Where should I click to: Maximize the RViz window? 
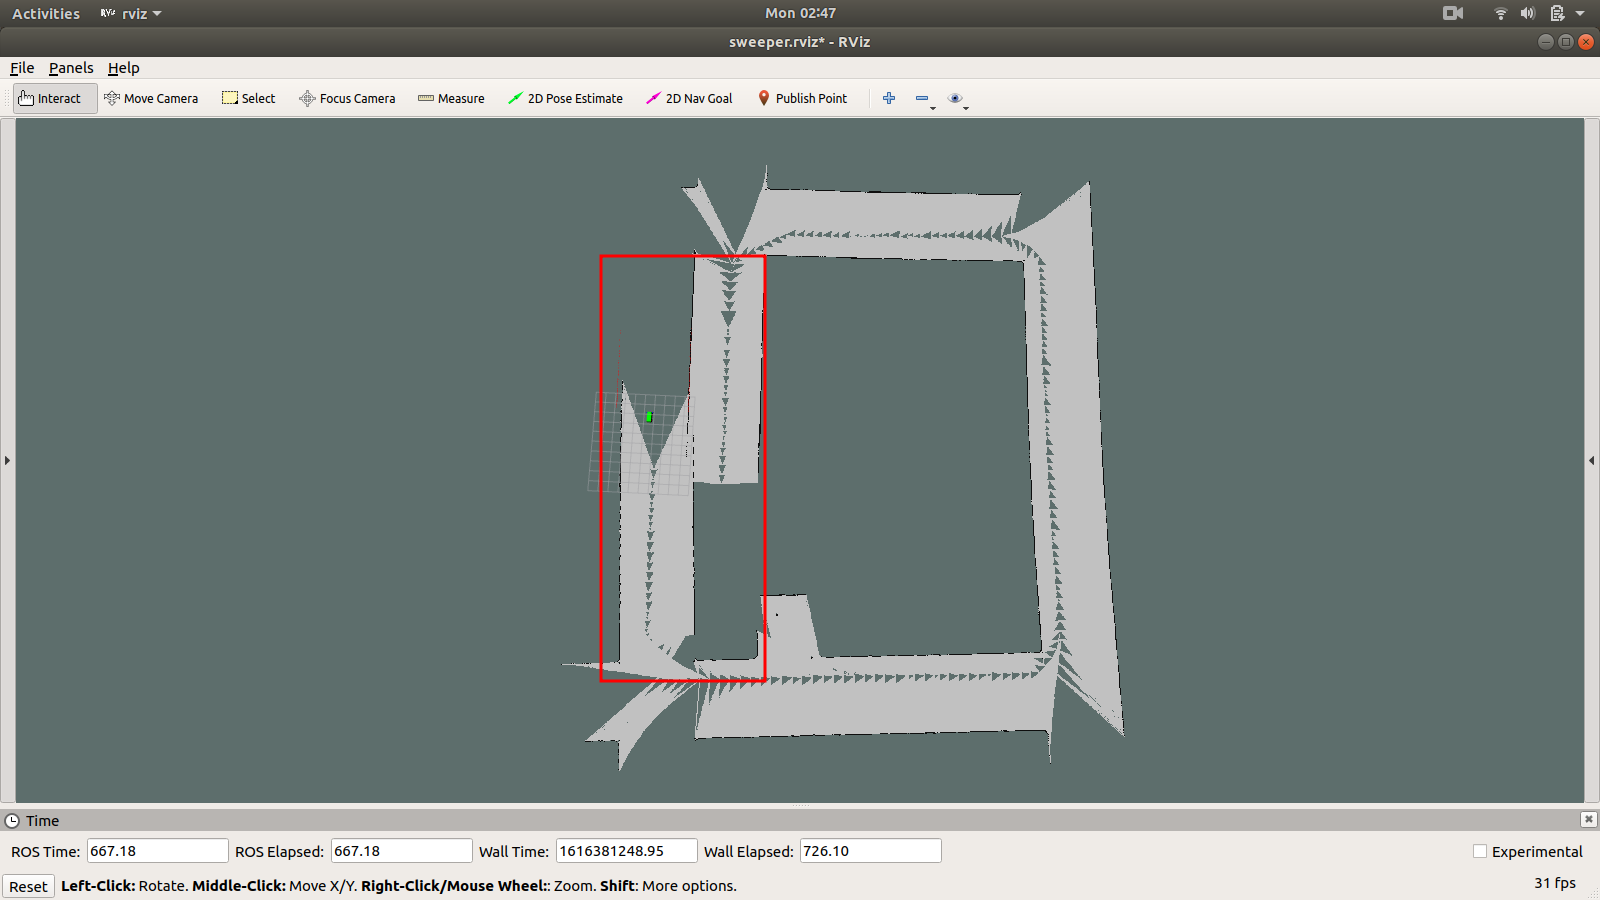pyautogui.click(x=1566, y=41)
